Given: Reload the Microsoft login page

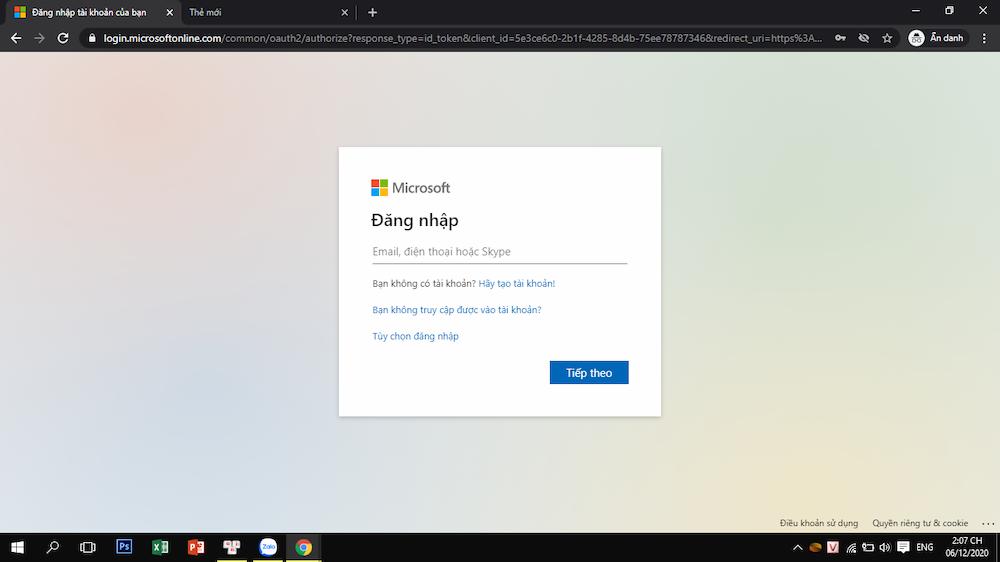Looking at the screenshot, I should pos(62,38).
